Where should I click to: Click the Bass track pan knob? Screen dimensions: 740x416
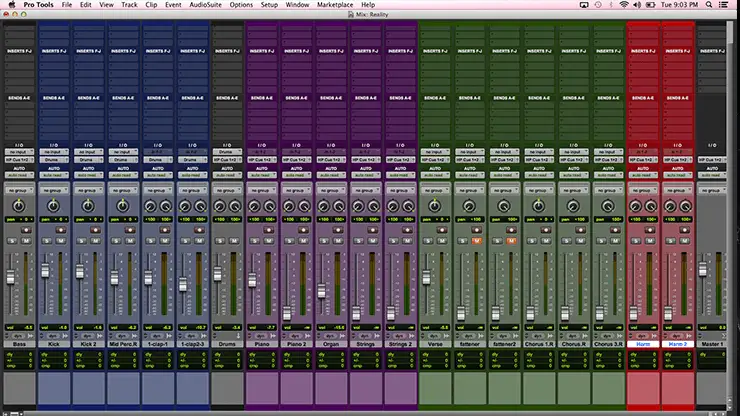coord(20,205)
